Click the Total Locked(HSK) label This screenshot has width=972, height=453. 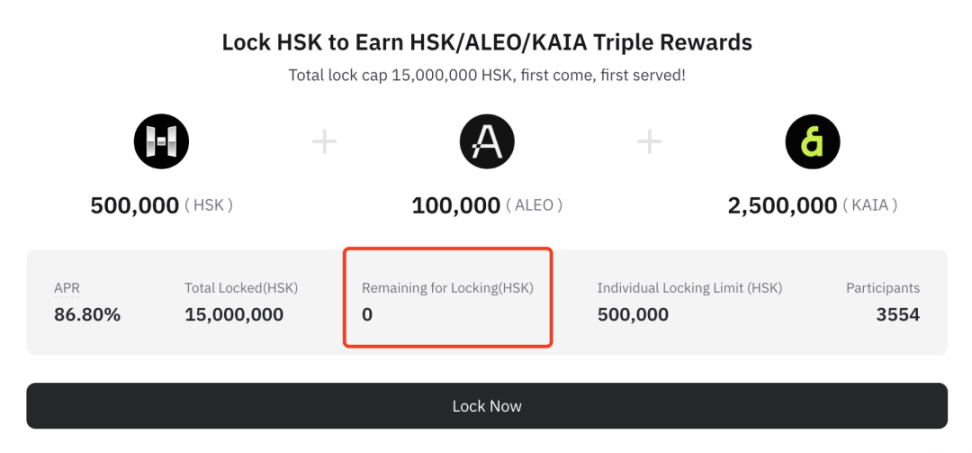(241, 288)
